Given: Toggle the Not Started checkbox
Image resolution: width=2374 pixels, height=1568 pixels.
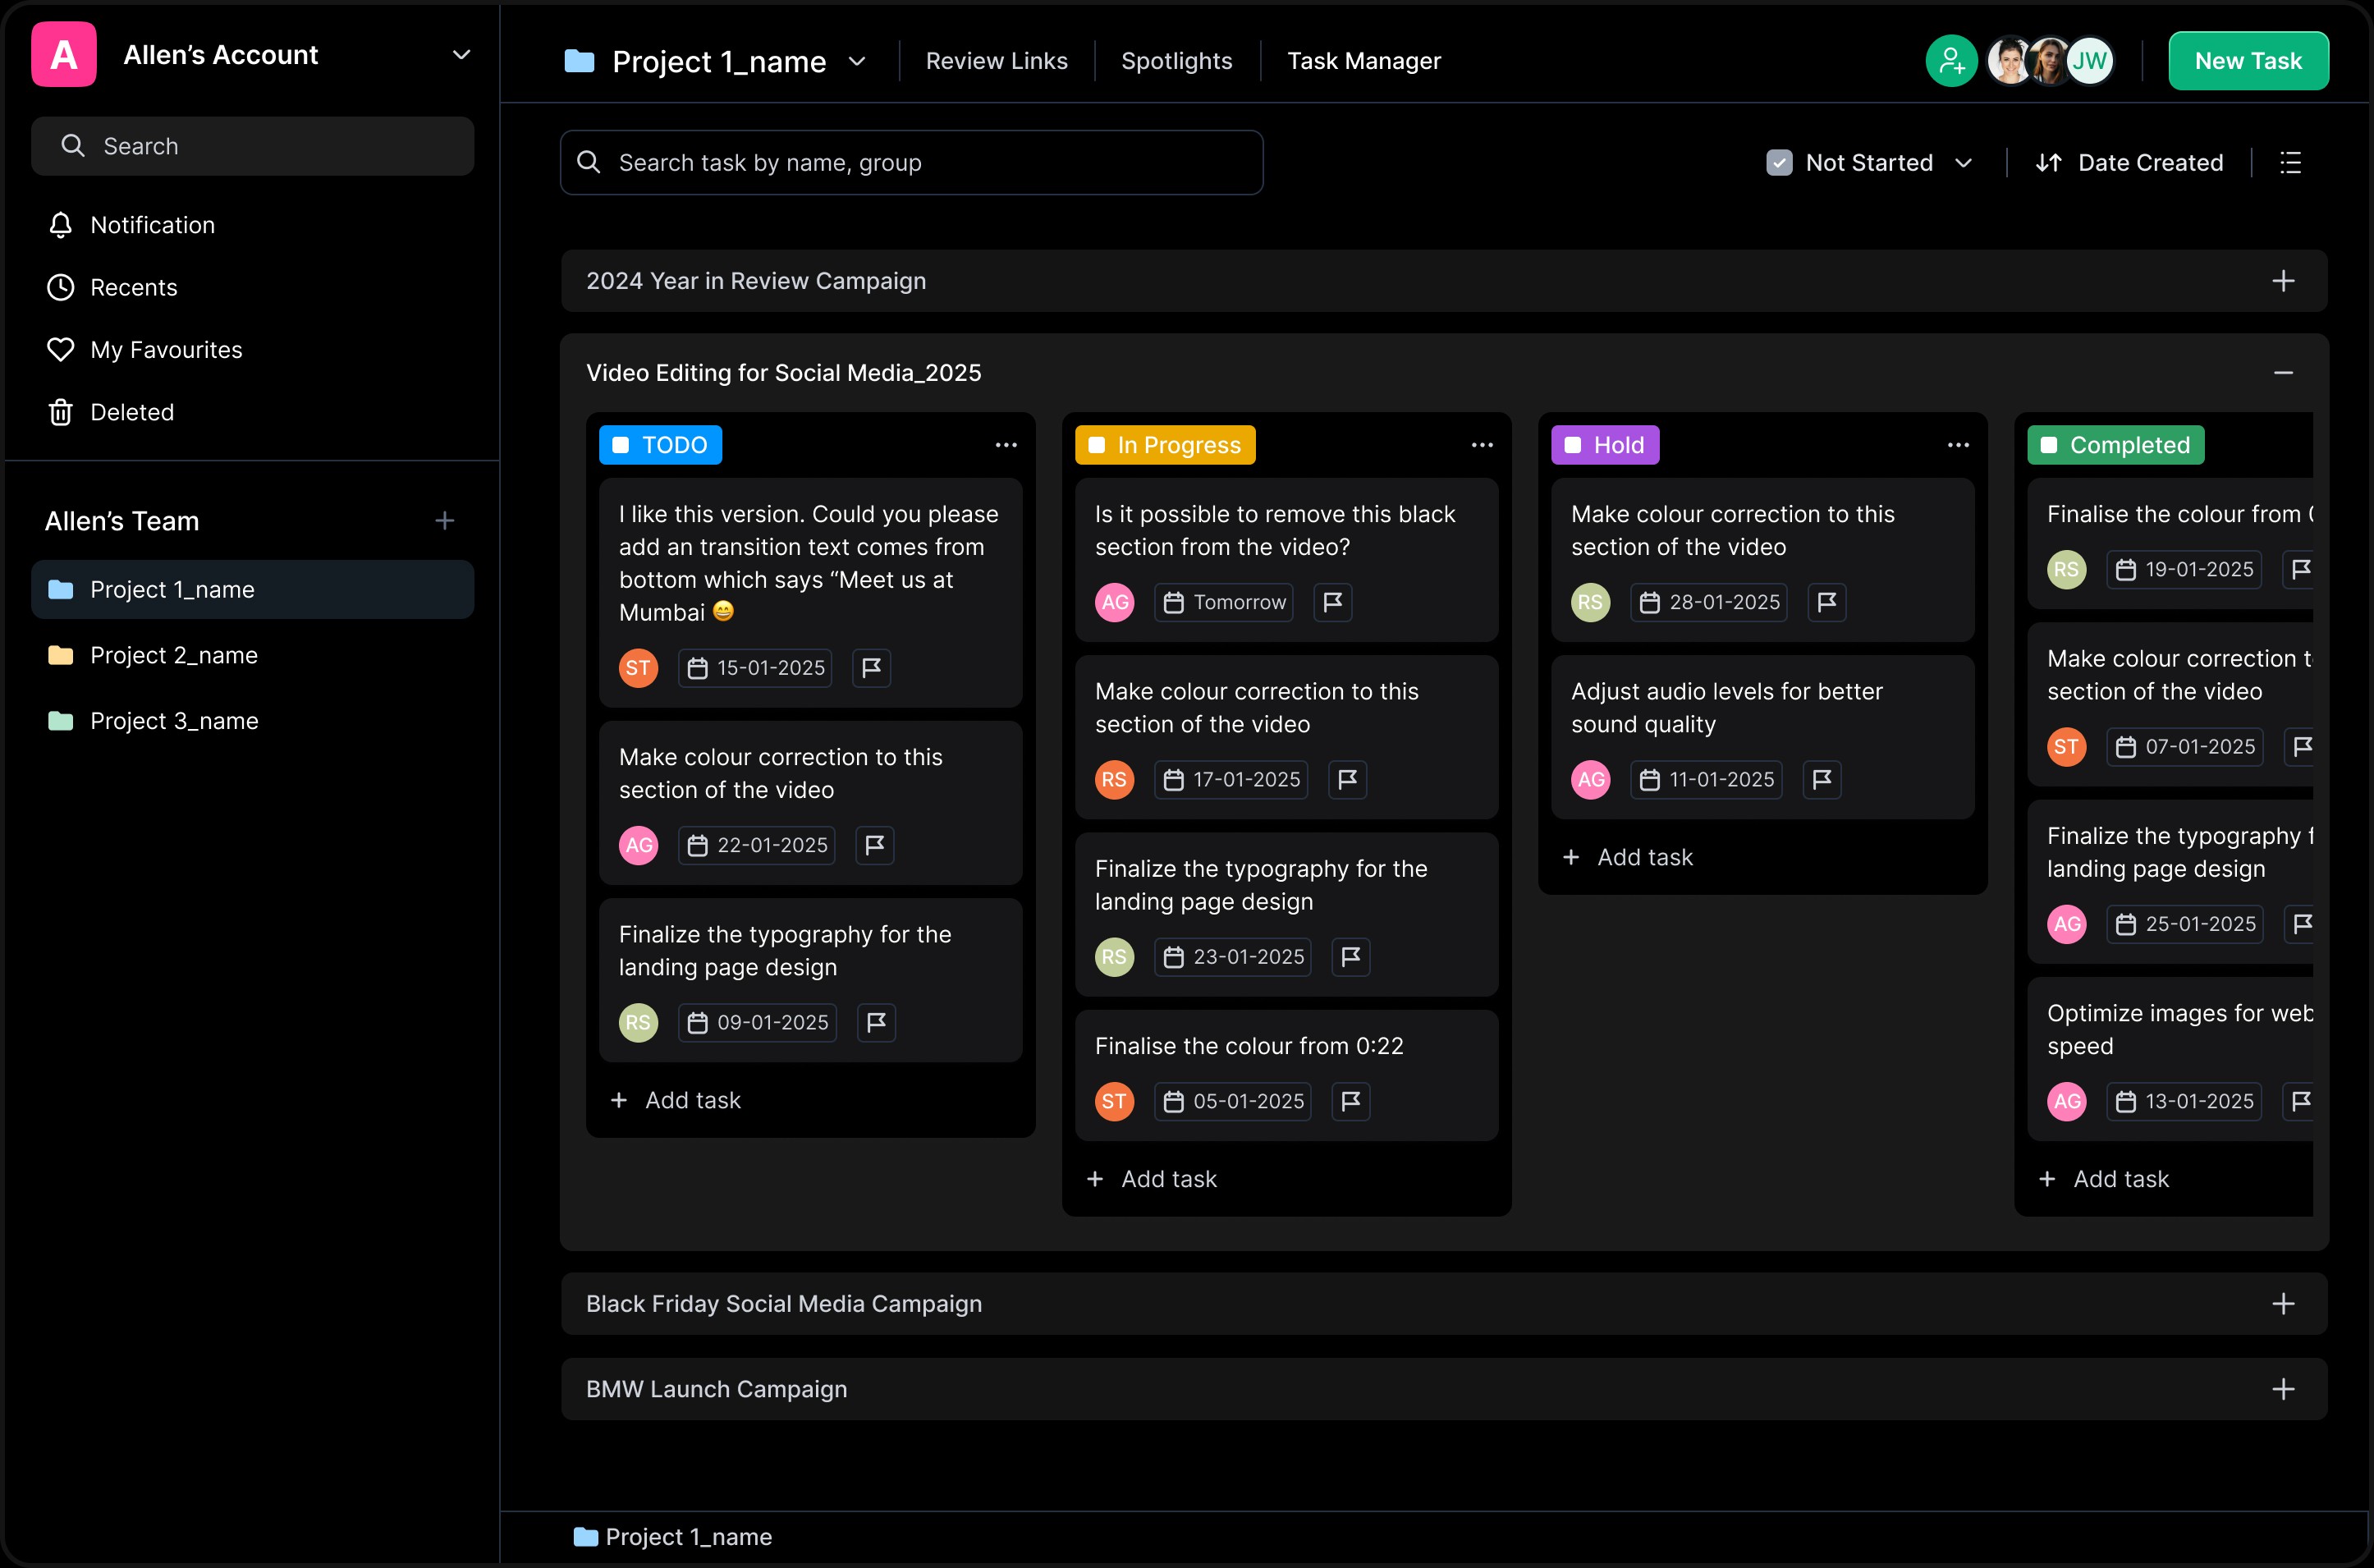Looking at the screenshot, I should [1779, 163].
